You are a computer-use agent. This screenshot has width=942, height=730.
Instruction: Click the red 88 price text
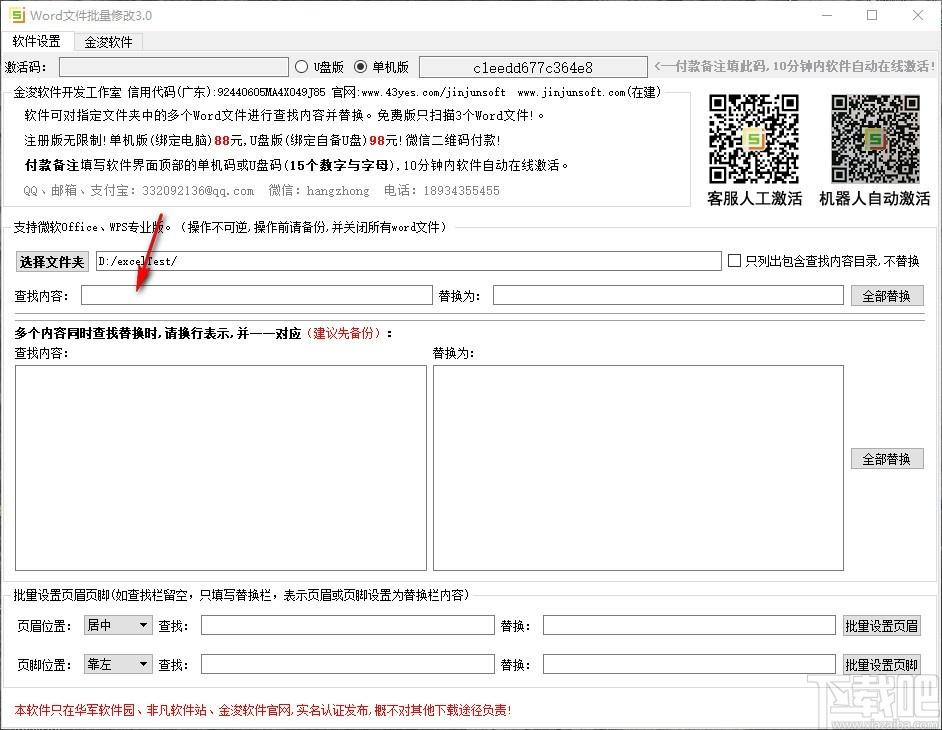pyautogui.click(x=222, y=141)
